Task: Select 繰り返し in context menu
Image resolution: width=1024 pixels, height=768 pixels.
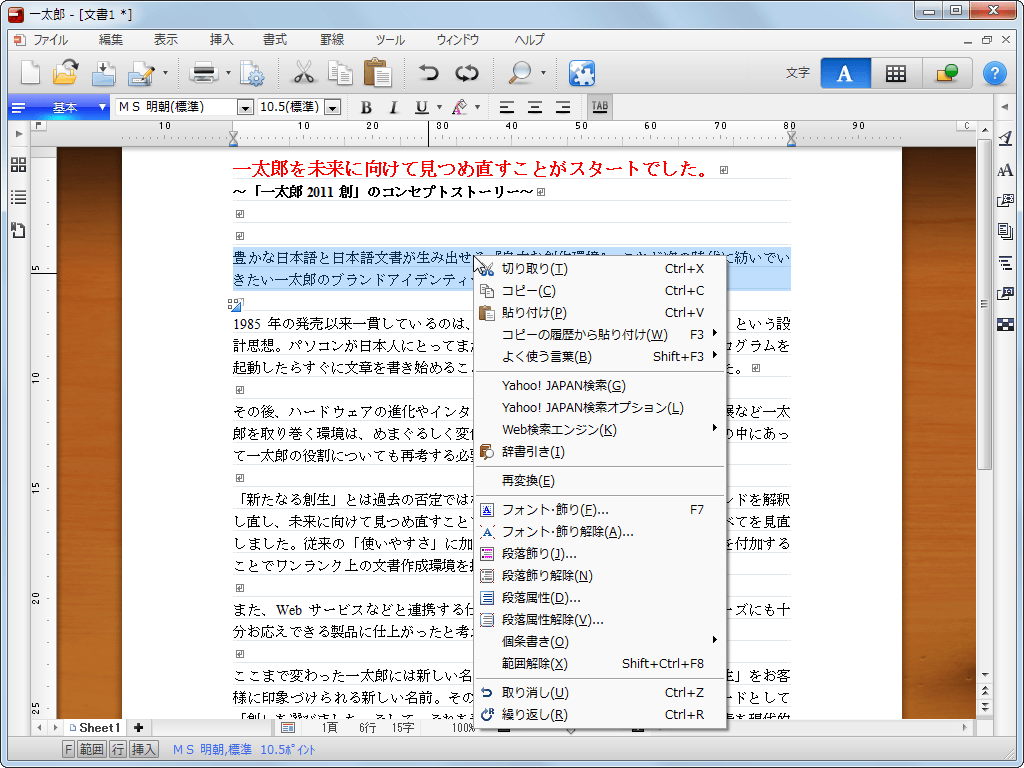Action: pyautogui.click(x=600, y=715)
